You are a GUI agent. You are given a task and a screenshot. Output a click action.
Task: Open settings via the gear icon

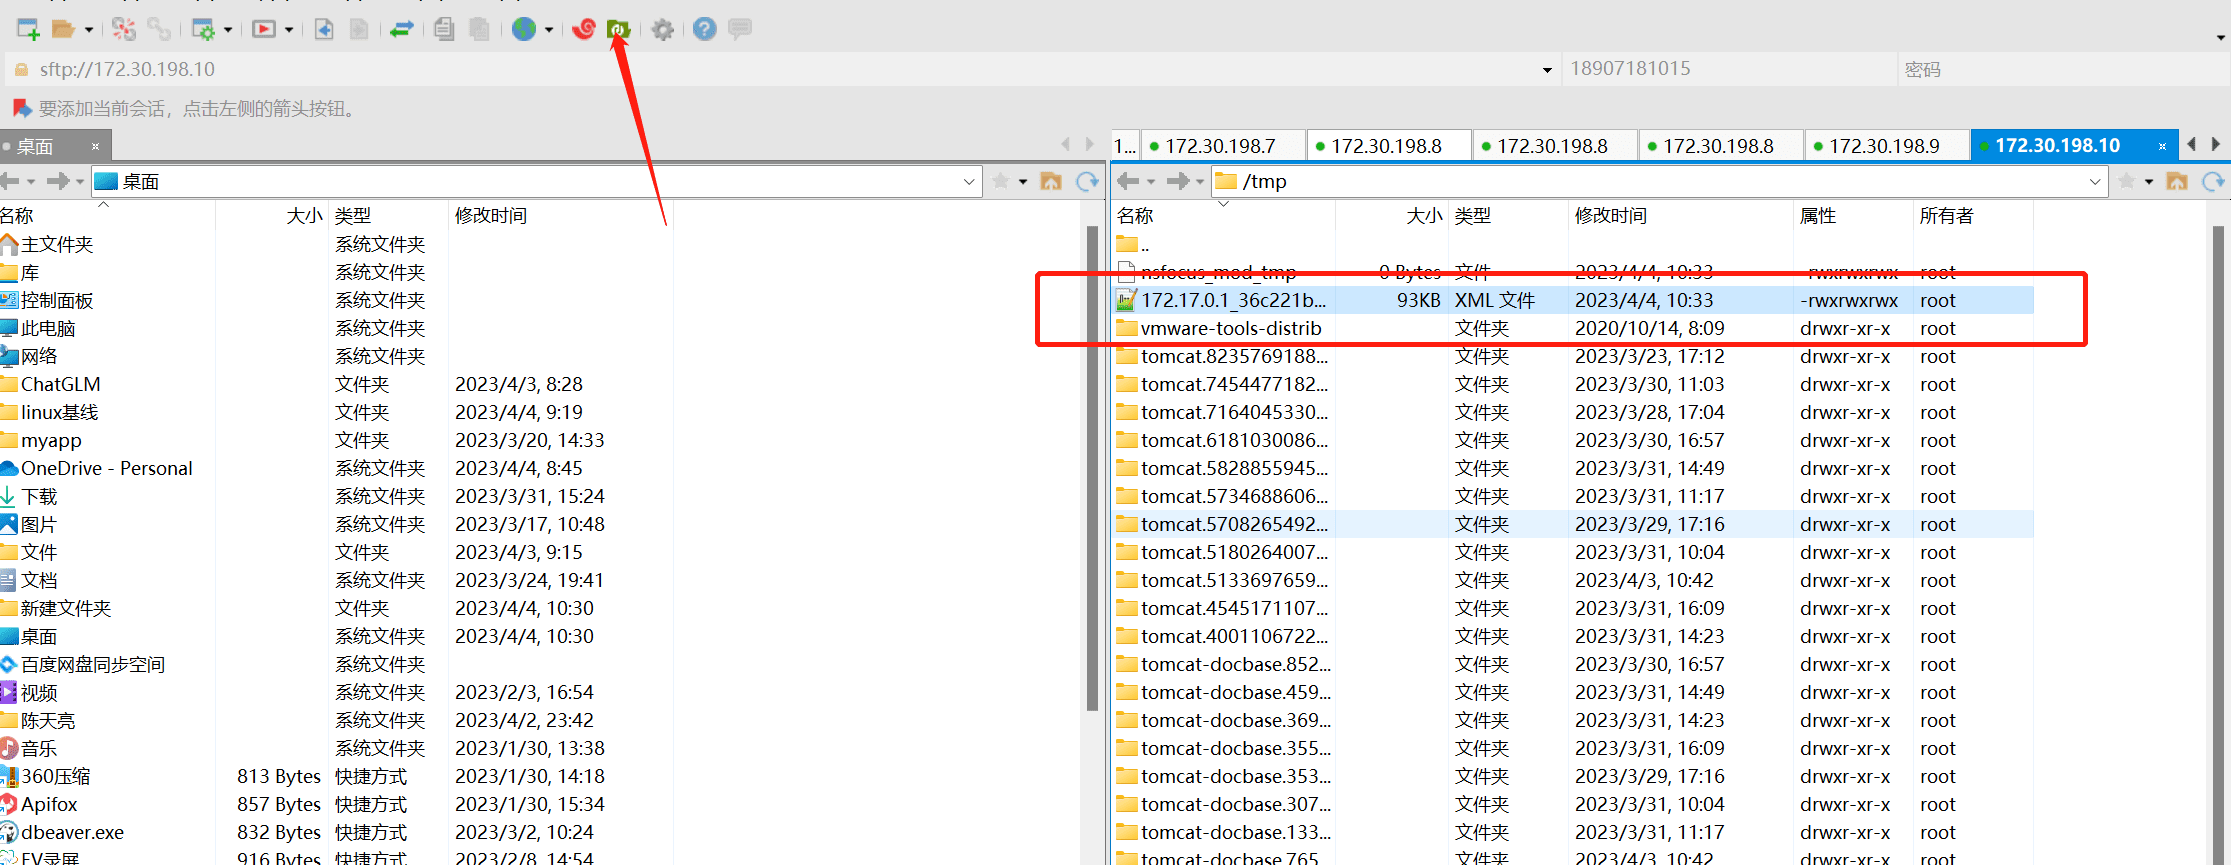coord(662,29)
